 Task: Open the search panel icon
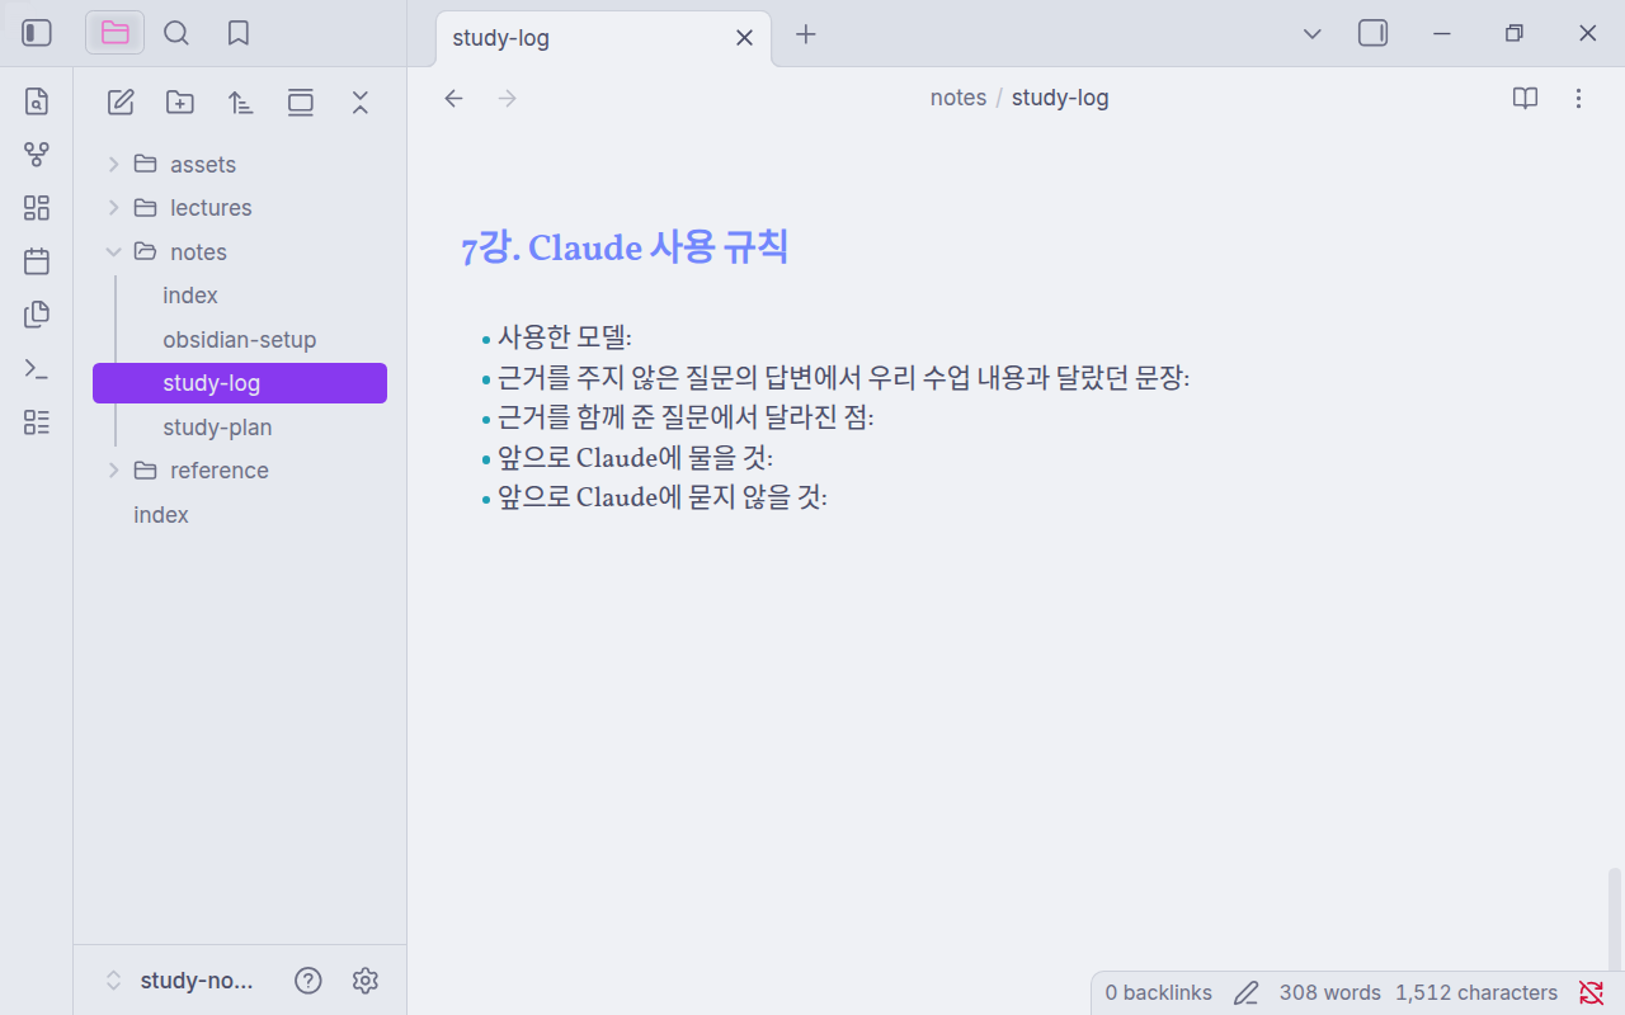(176, 33)
